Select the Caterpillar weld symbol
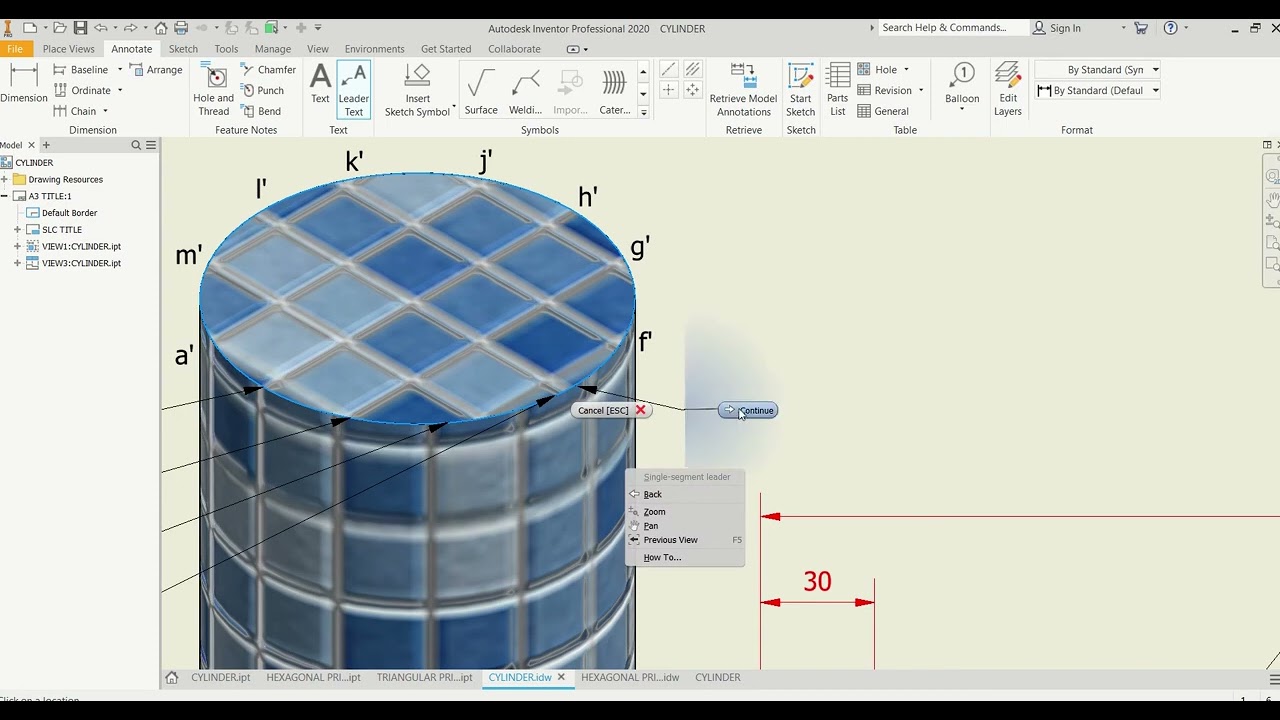 click(614, 90)
